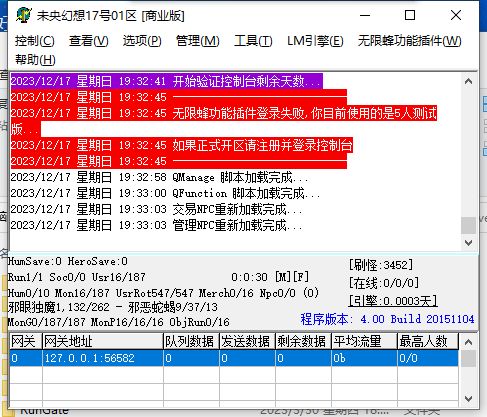This screenshot has height=417, width=487.
Task: Click the log panel scroll down arrow
Action: pos(468,243)
